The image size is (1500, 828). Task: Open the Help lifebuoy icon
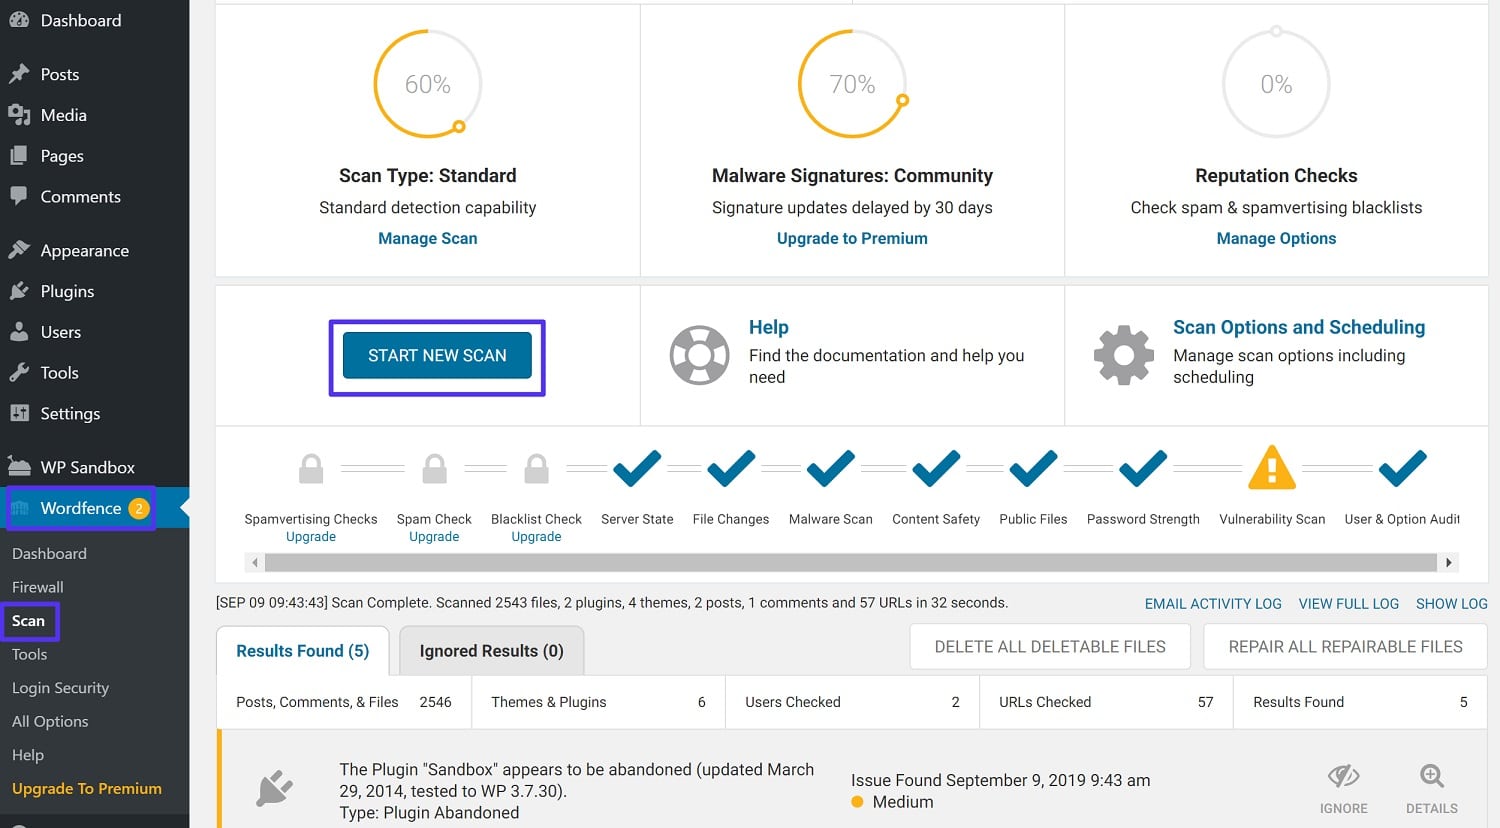700,355
